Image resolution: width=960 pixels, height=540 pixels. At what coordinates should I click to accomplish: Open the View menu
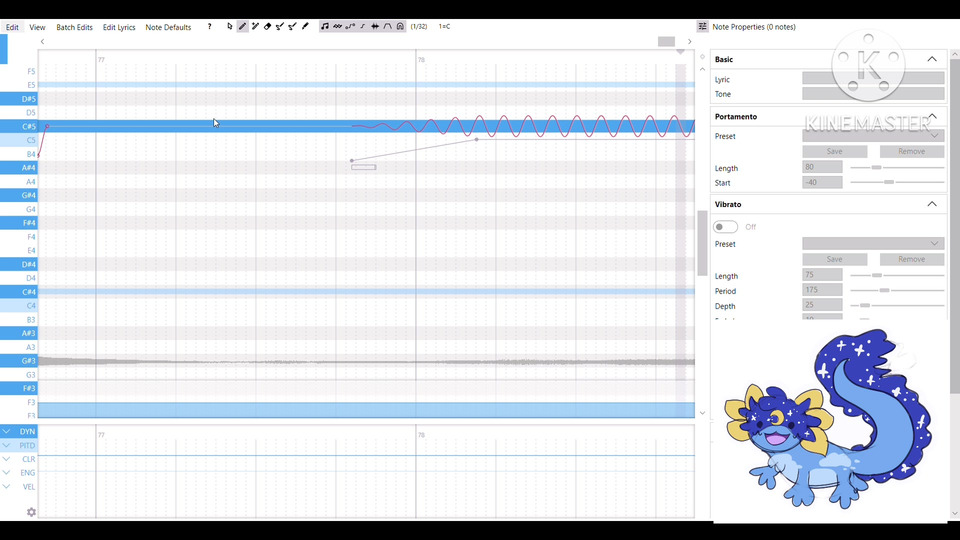click(37, 27)
